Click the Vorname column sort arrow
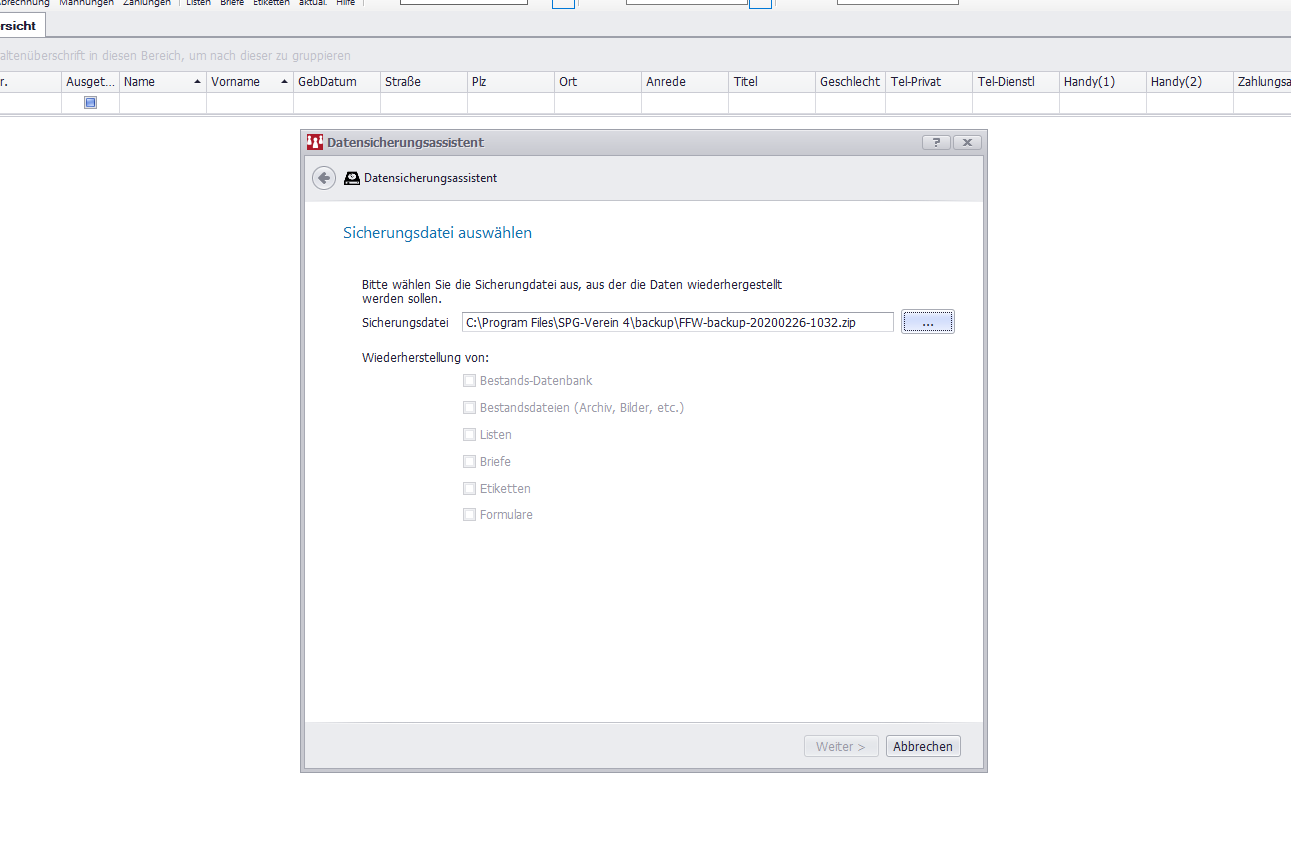Image resolution: width=1291 pixels, height=843 pixels. coord(284,82)
